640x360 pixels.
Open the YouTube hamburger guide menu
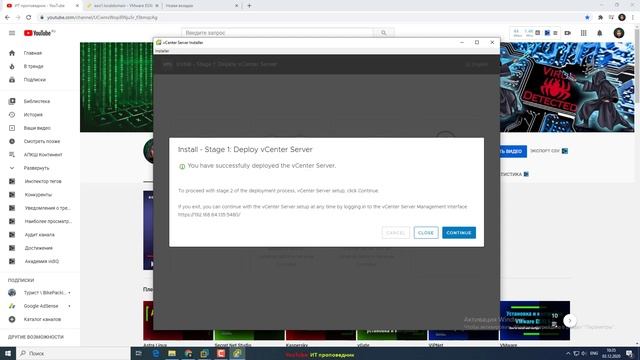point(12,33)
